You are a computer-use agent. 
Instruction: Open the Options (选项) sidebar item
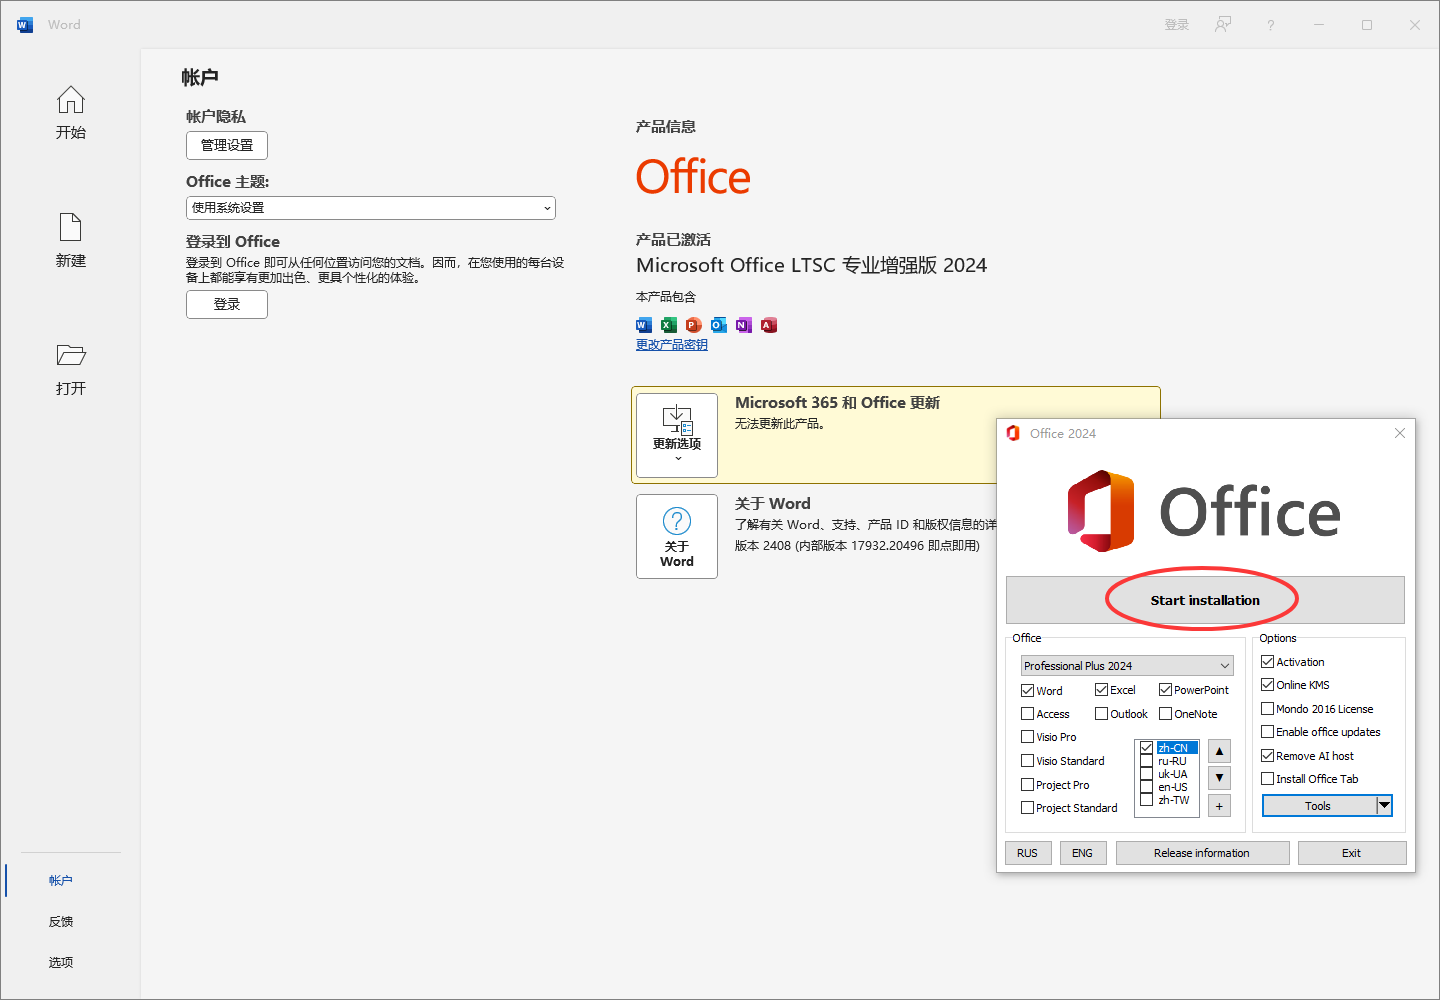(x=61, y=963)
